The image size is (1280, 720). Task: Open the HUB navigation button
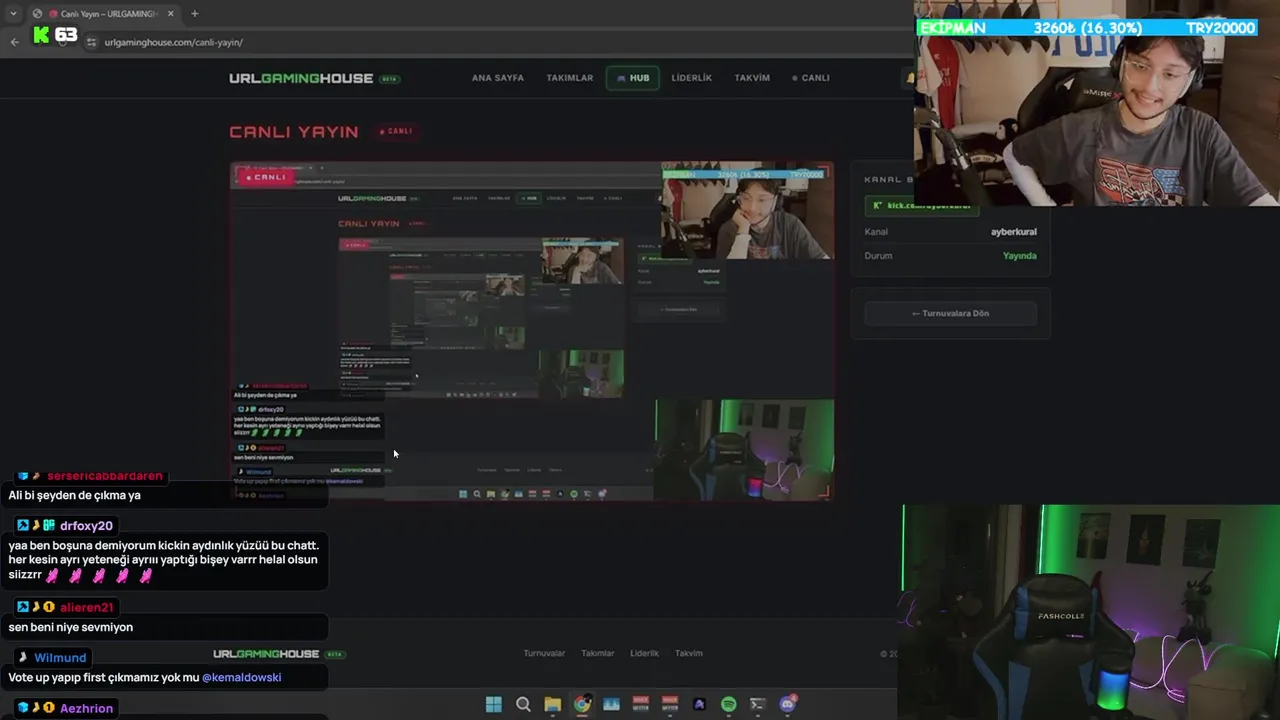pyautogui.click(x=632, y=78)
